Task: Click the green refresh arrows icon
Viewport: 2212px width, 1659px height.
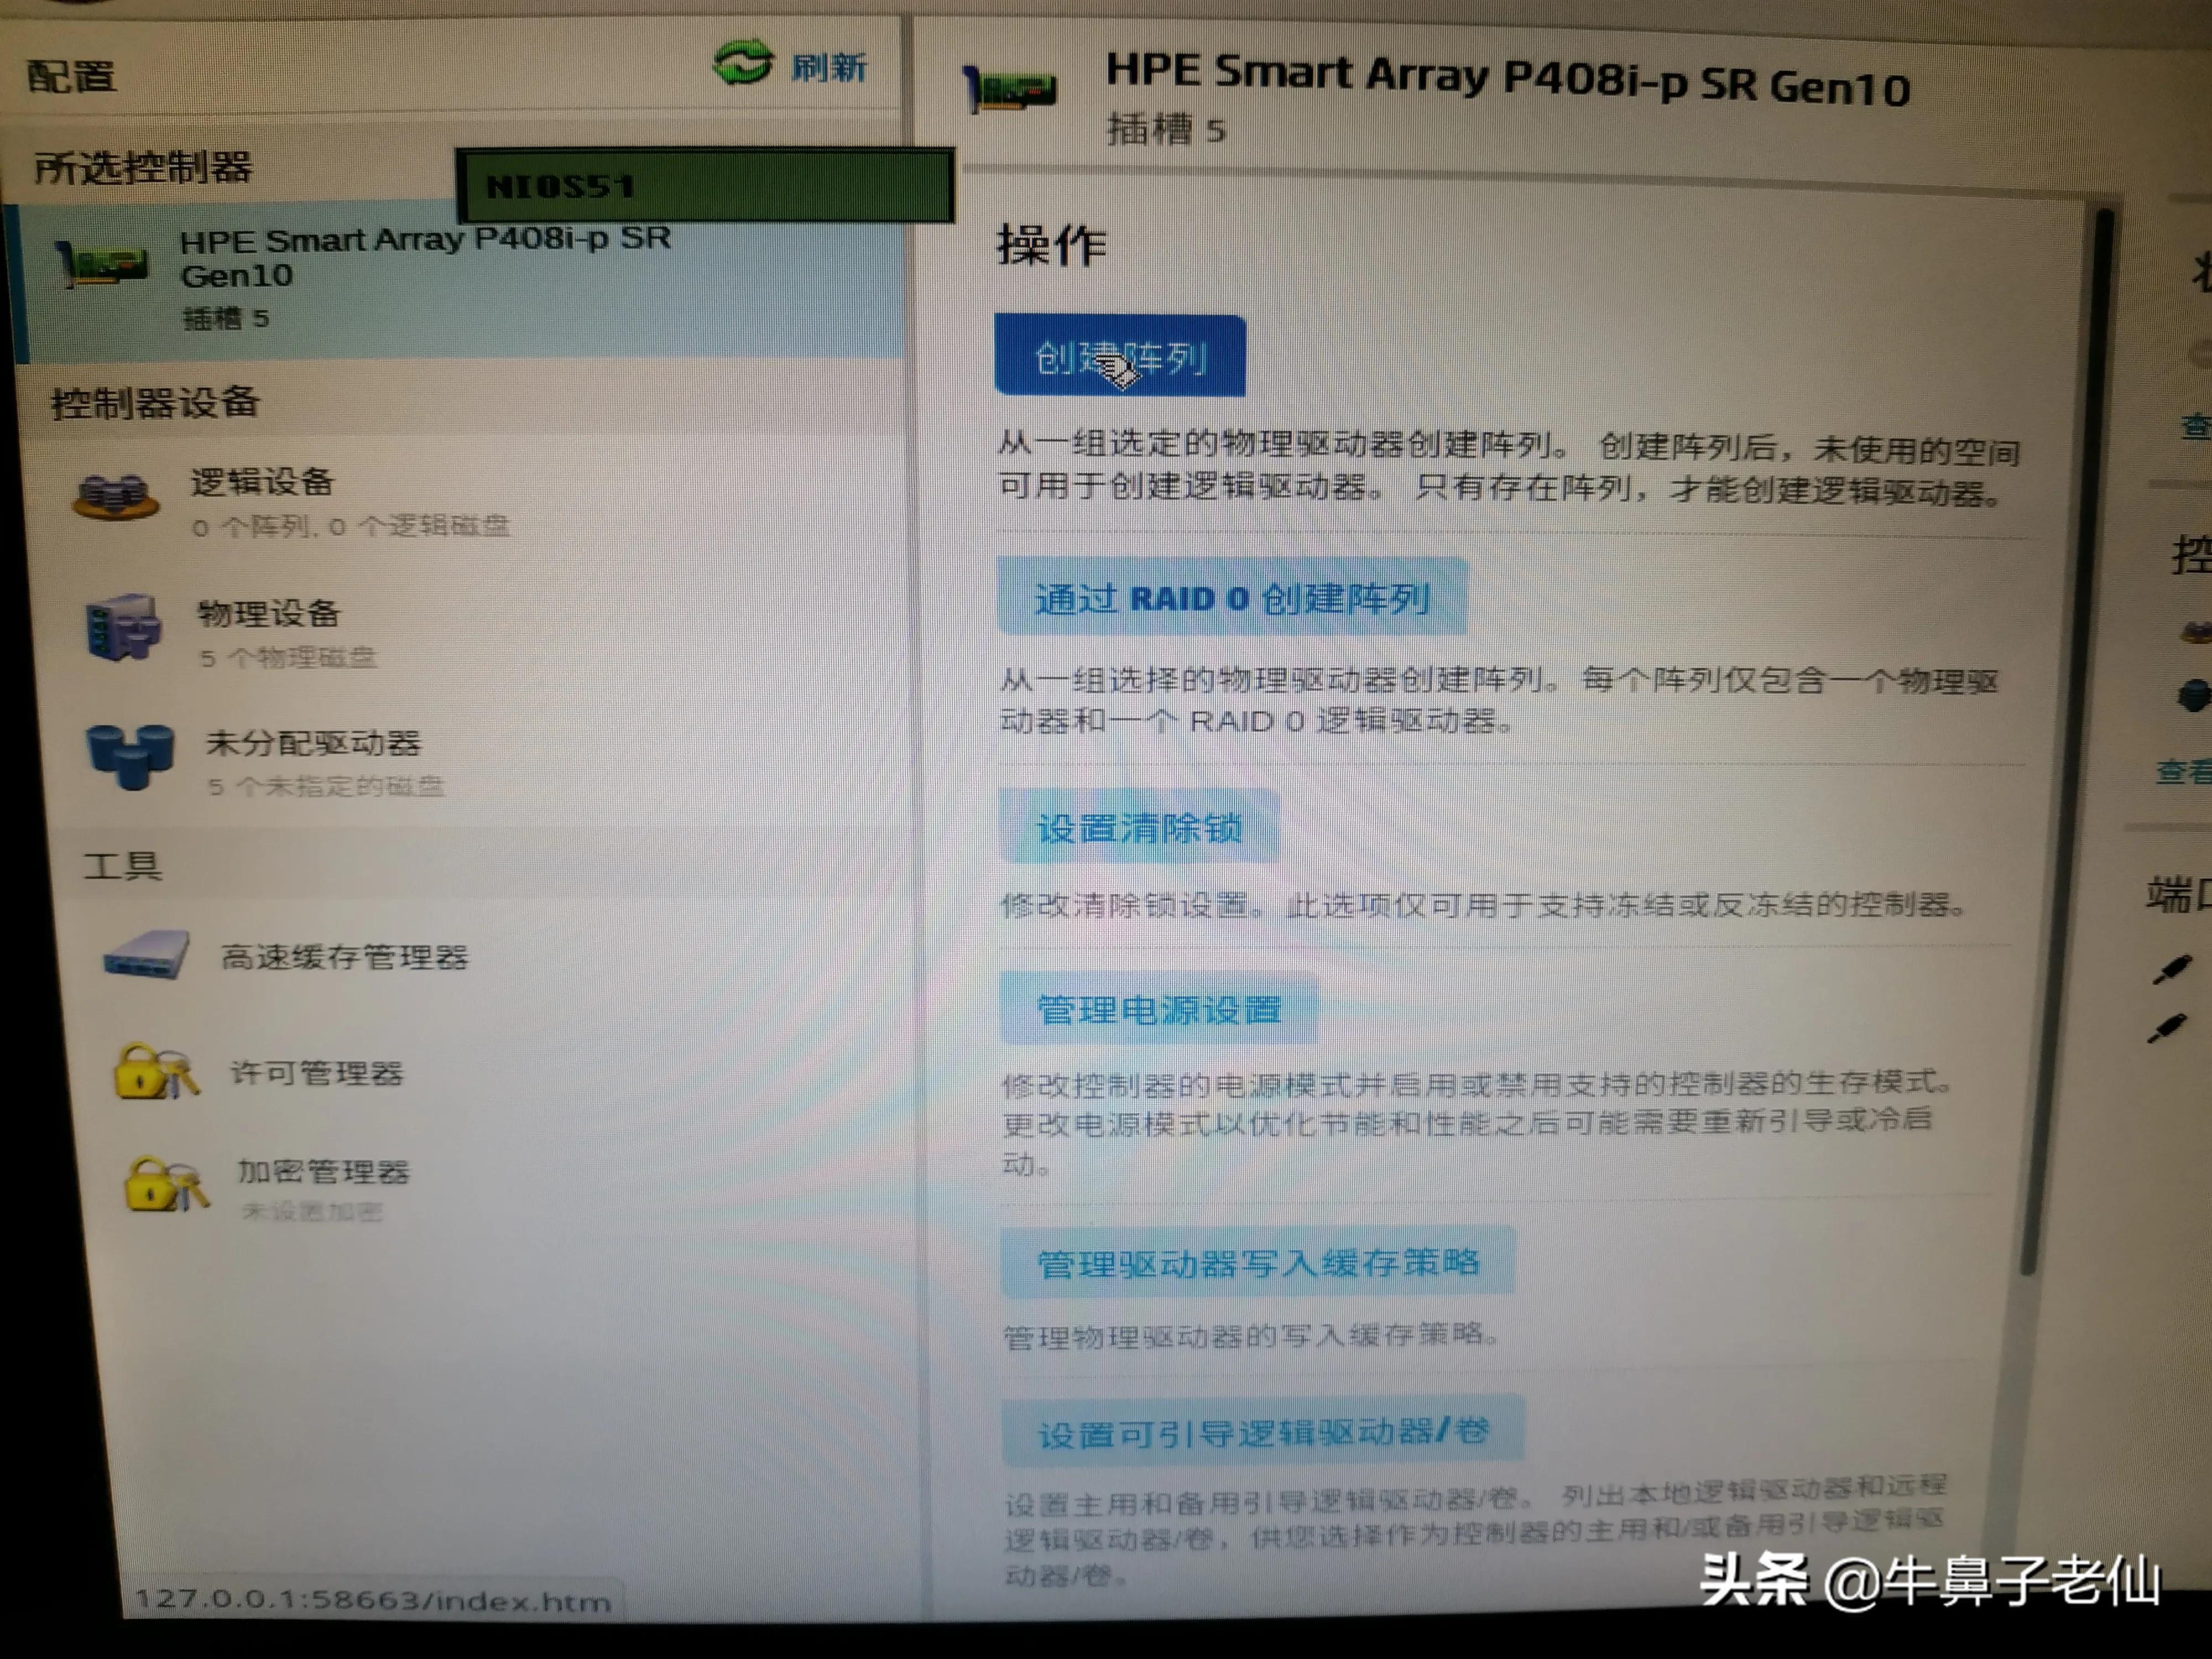Action: click(742, 63)
